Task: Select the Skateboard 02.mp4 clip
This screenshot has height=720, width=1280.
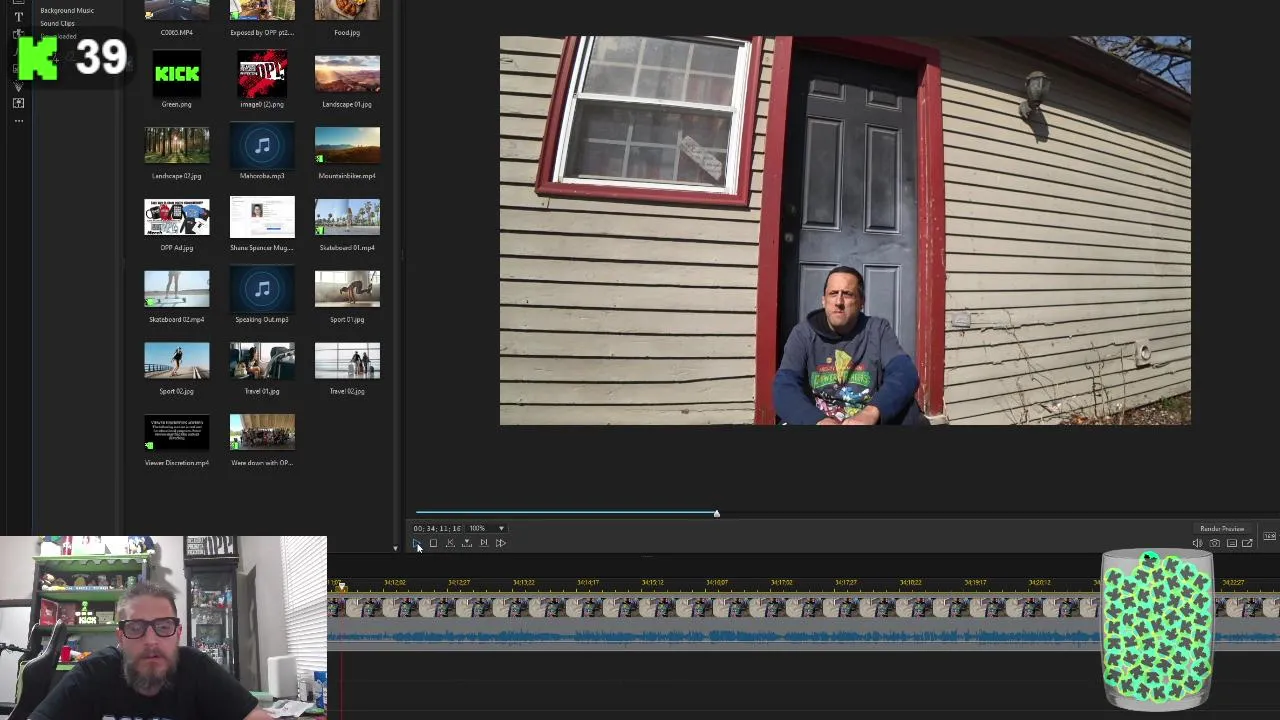Action: tap(177, 290)
